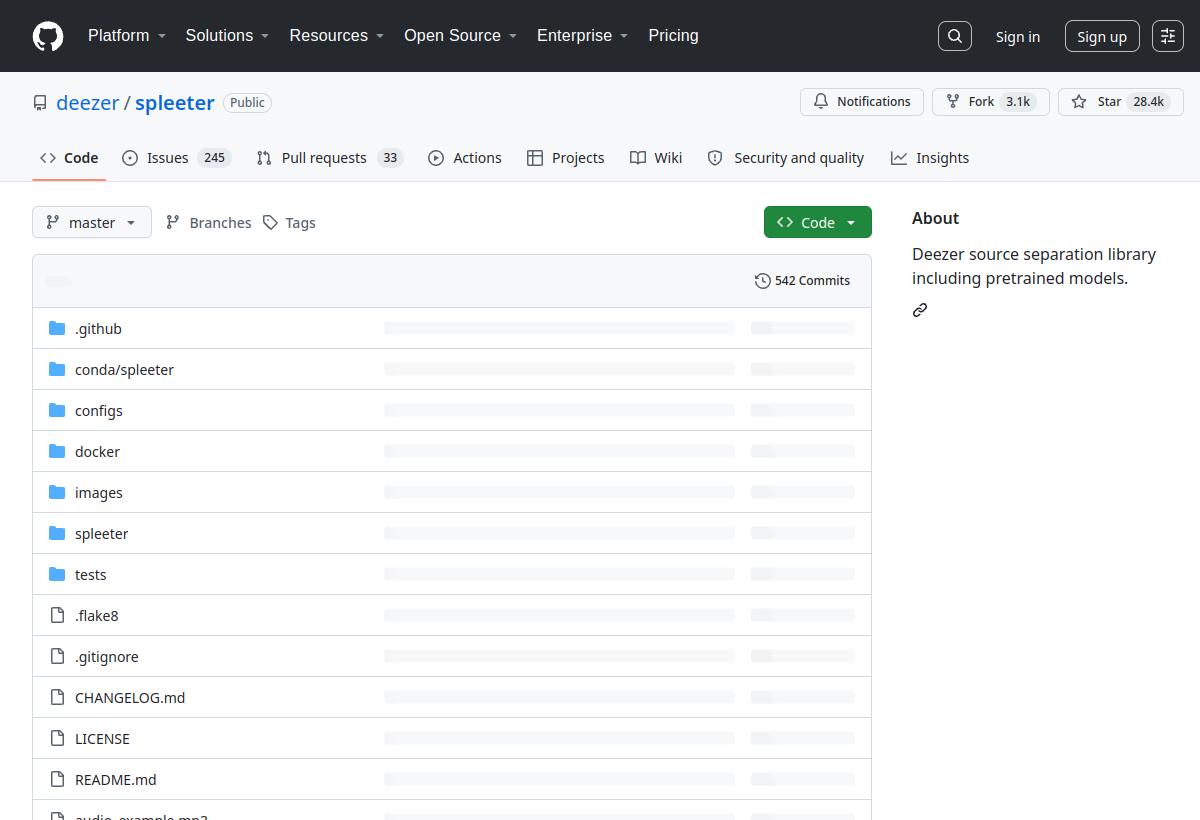1200x820 pixels.
Task: Open Branches list with branch icon
Action: (208, 223)
